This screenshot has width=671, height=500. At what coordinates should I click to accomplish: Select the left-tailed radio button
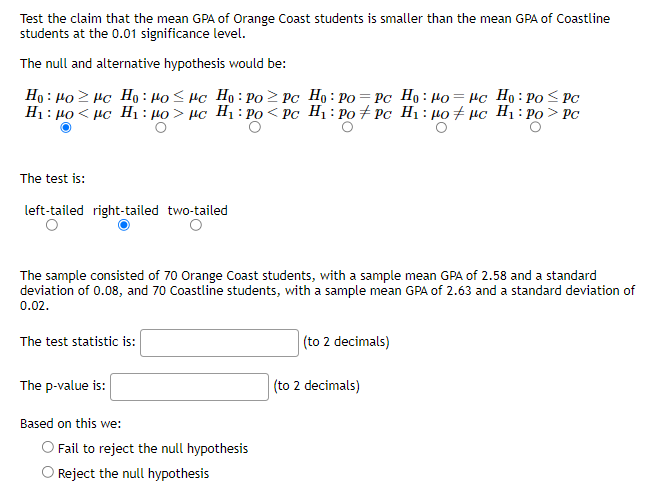(x=52, y=225)
